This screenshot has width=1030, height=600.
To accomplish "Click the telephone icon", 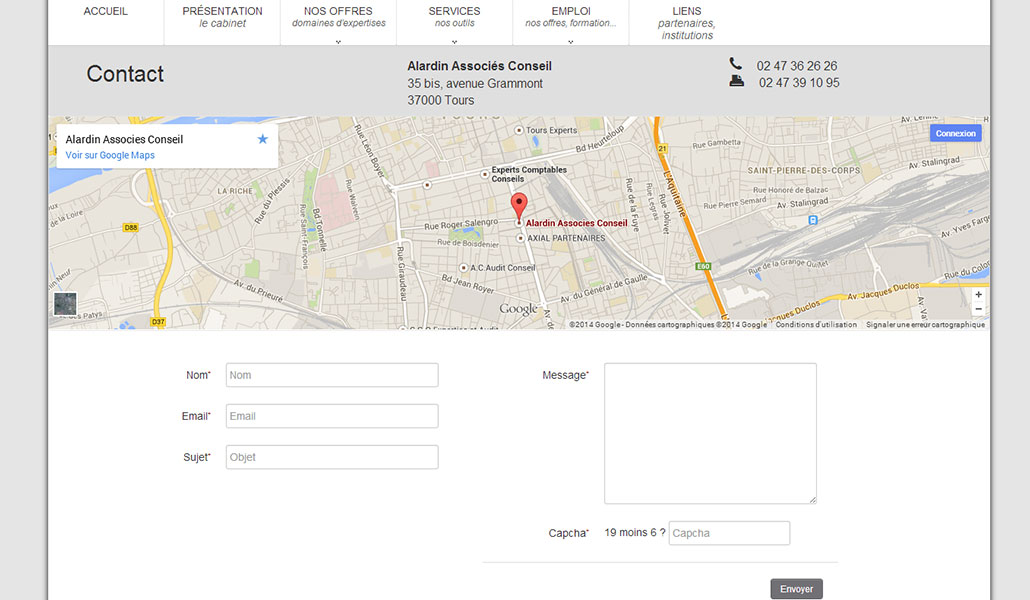I will [x=736, y=64].
